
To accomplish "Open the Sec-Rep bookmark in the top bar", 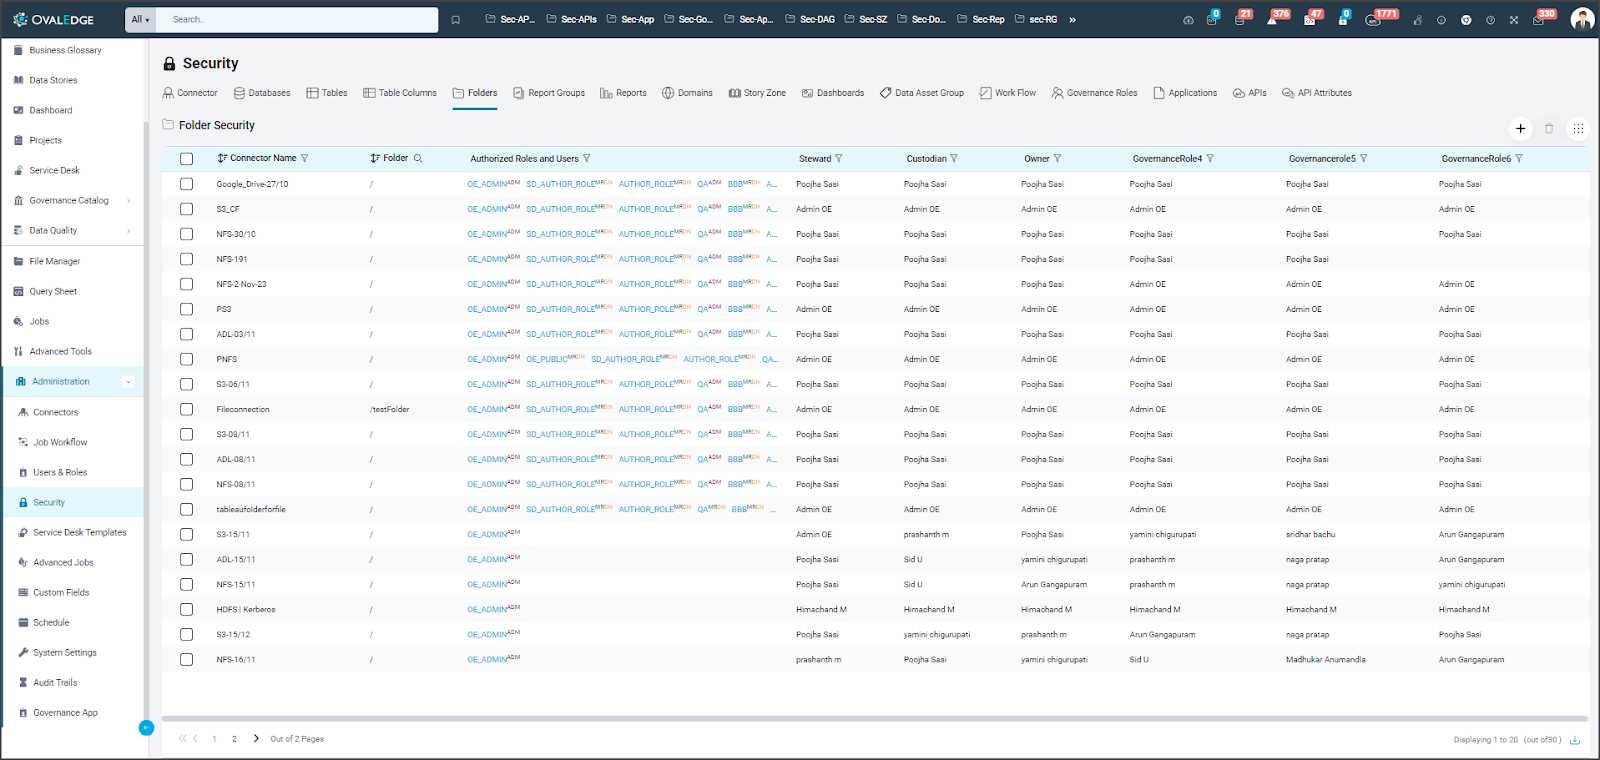I will [x=981, y=19].
